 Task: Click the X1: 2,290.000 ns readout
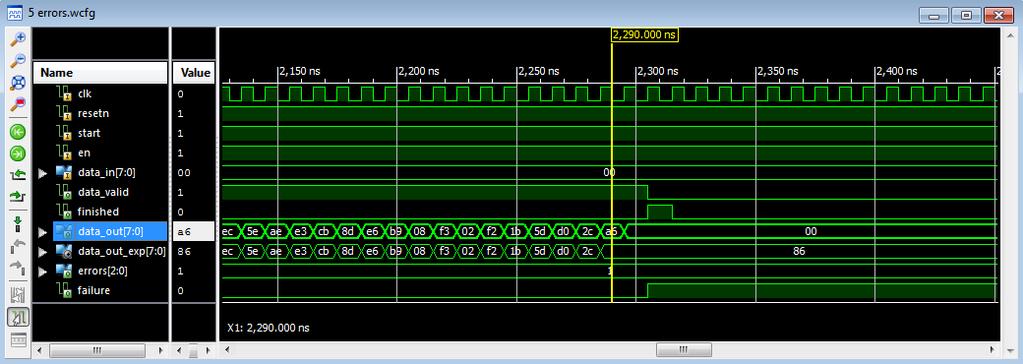tap(268, 327)
